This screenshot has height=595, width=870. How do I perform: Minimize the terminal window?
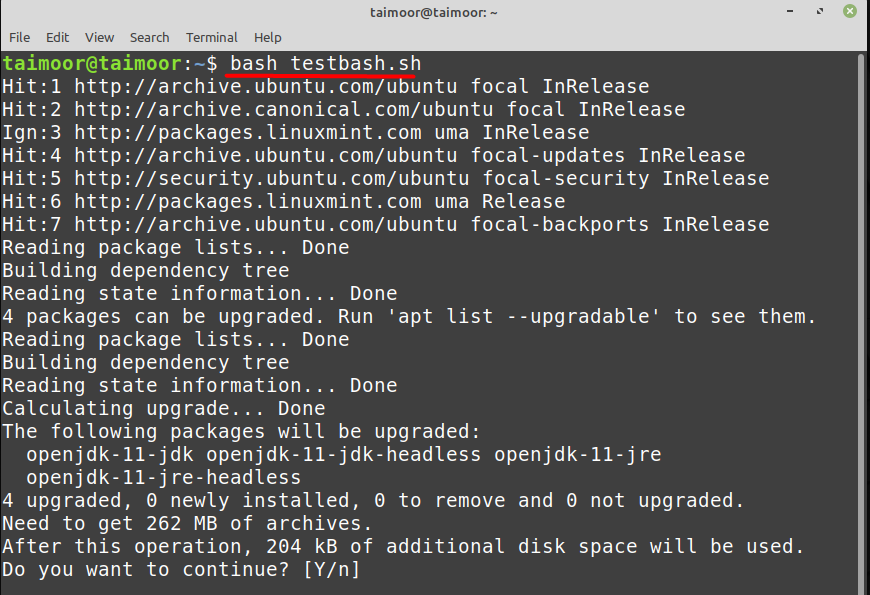pyautogui.click(x=790, y=11)
